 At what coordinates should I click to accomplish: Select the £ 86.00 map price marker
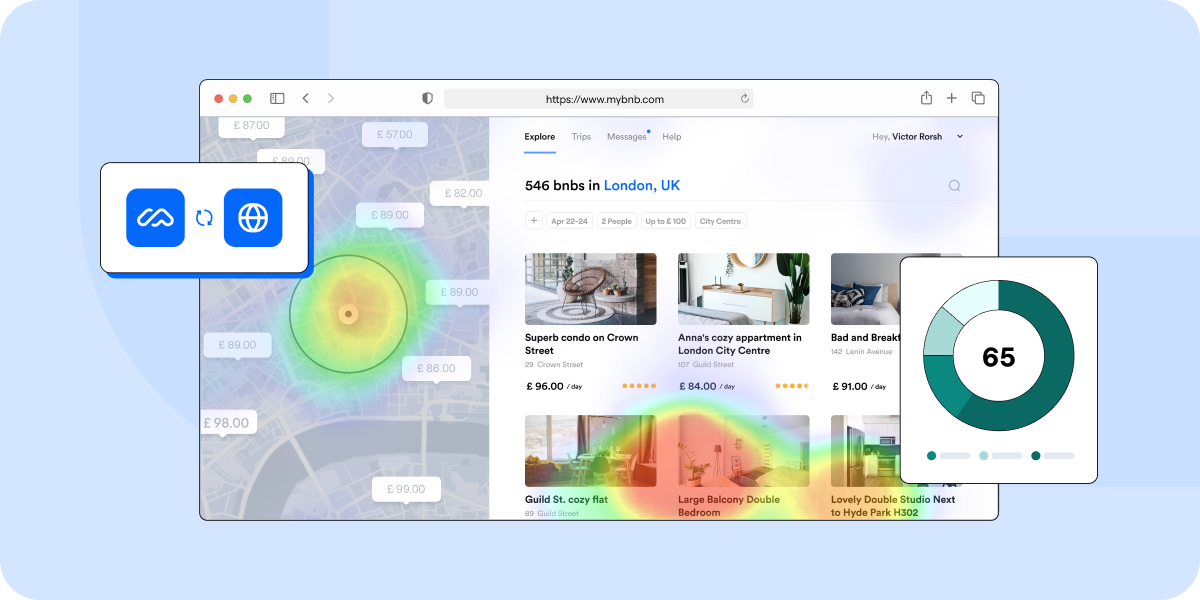(436, 368)
